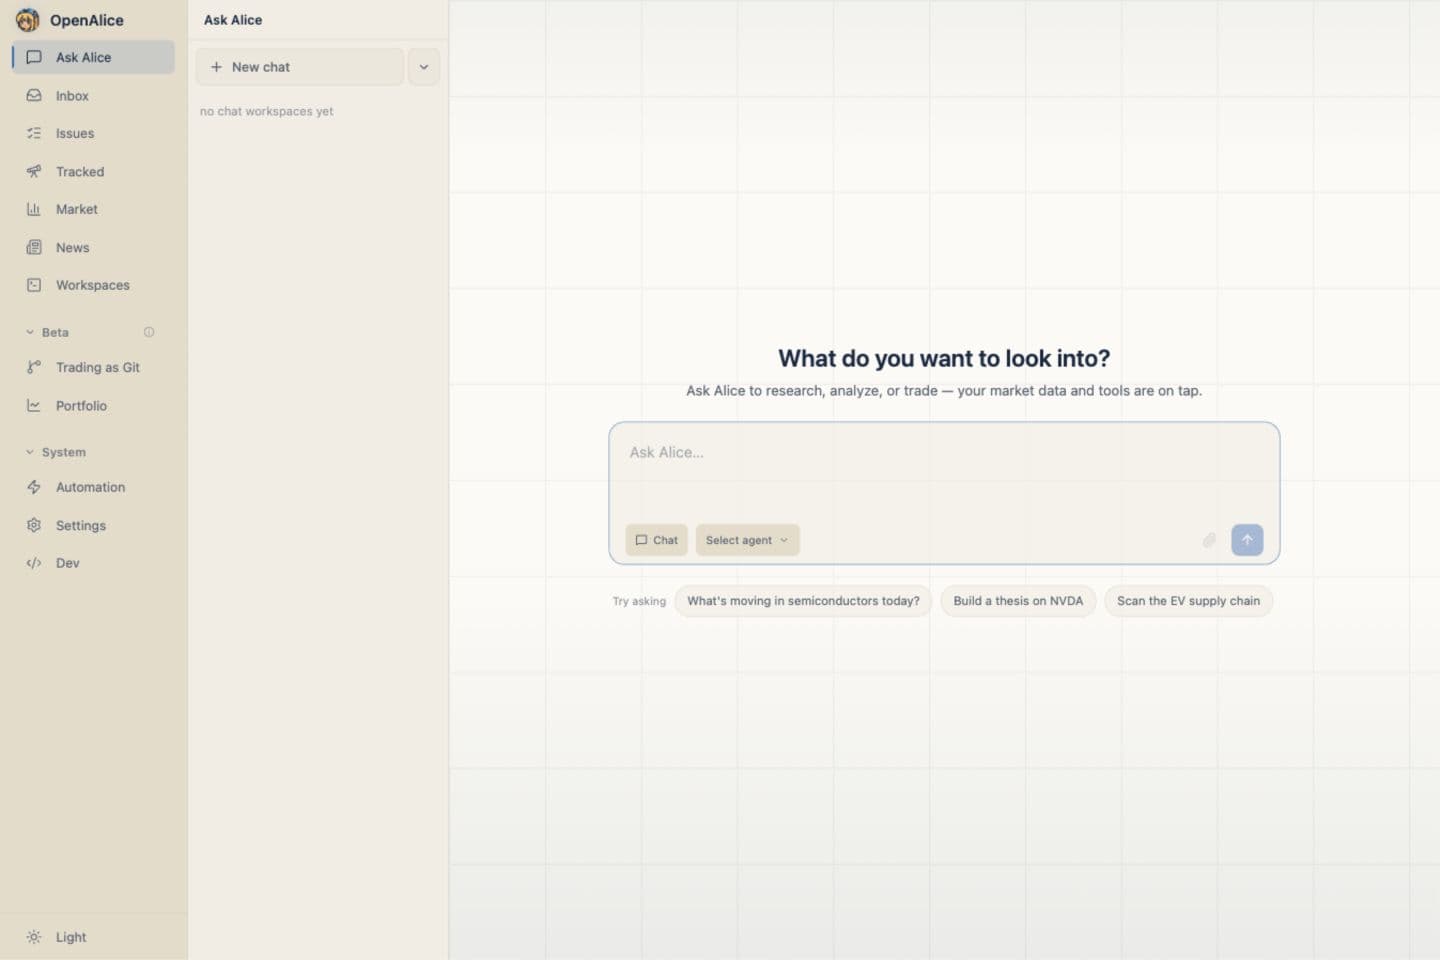
Task: Click the Issues checklist icon
Action: coord(34,133)
